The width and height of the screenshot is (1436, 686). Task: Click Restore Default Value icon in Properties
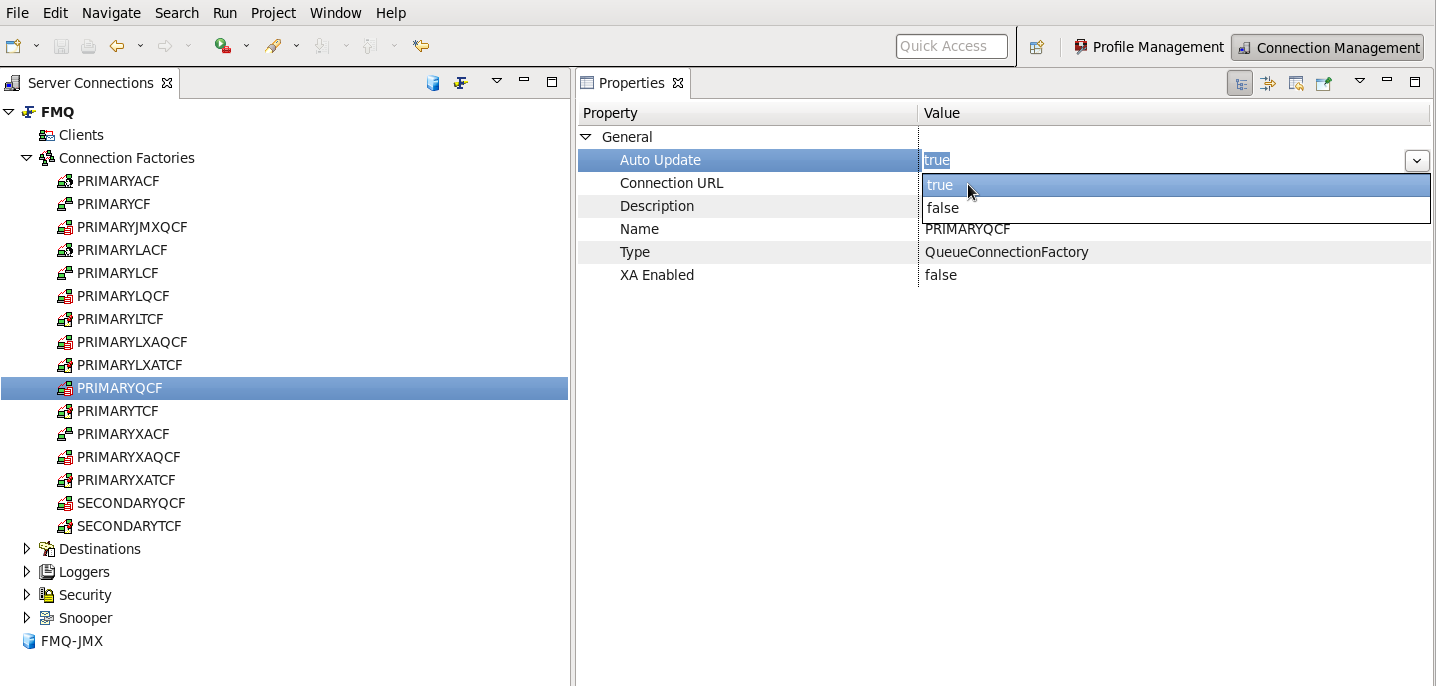(x=1296, y=84)
